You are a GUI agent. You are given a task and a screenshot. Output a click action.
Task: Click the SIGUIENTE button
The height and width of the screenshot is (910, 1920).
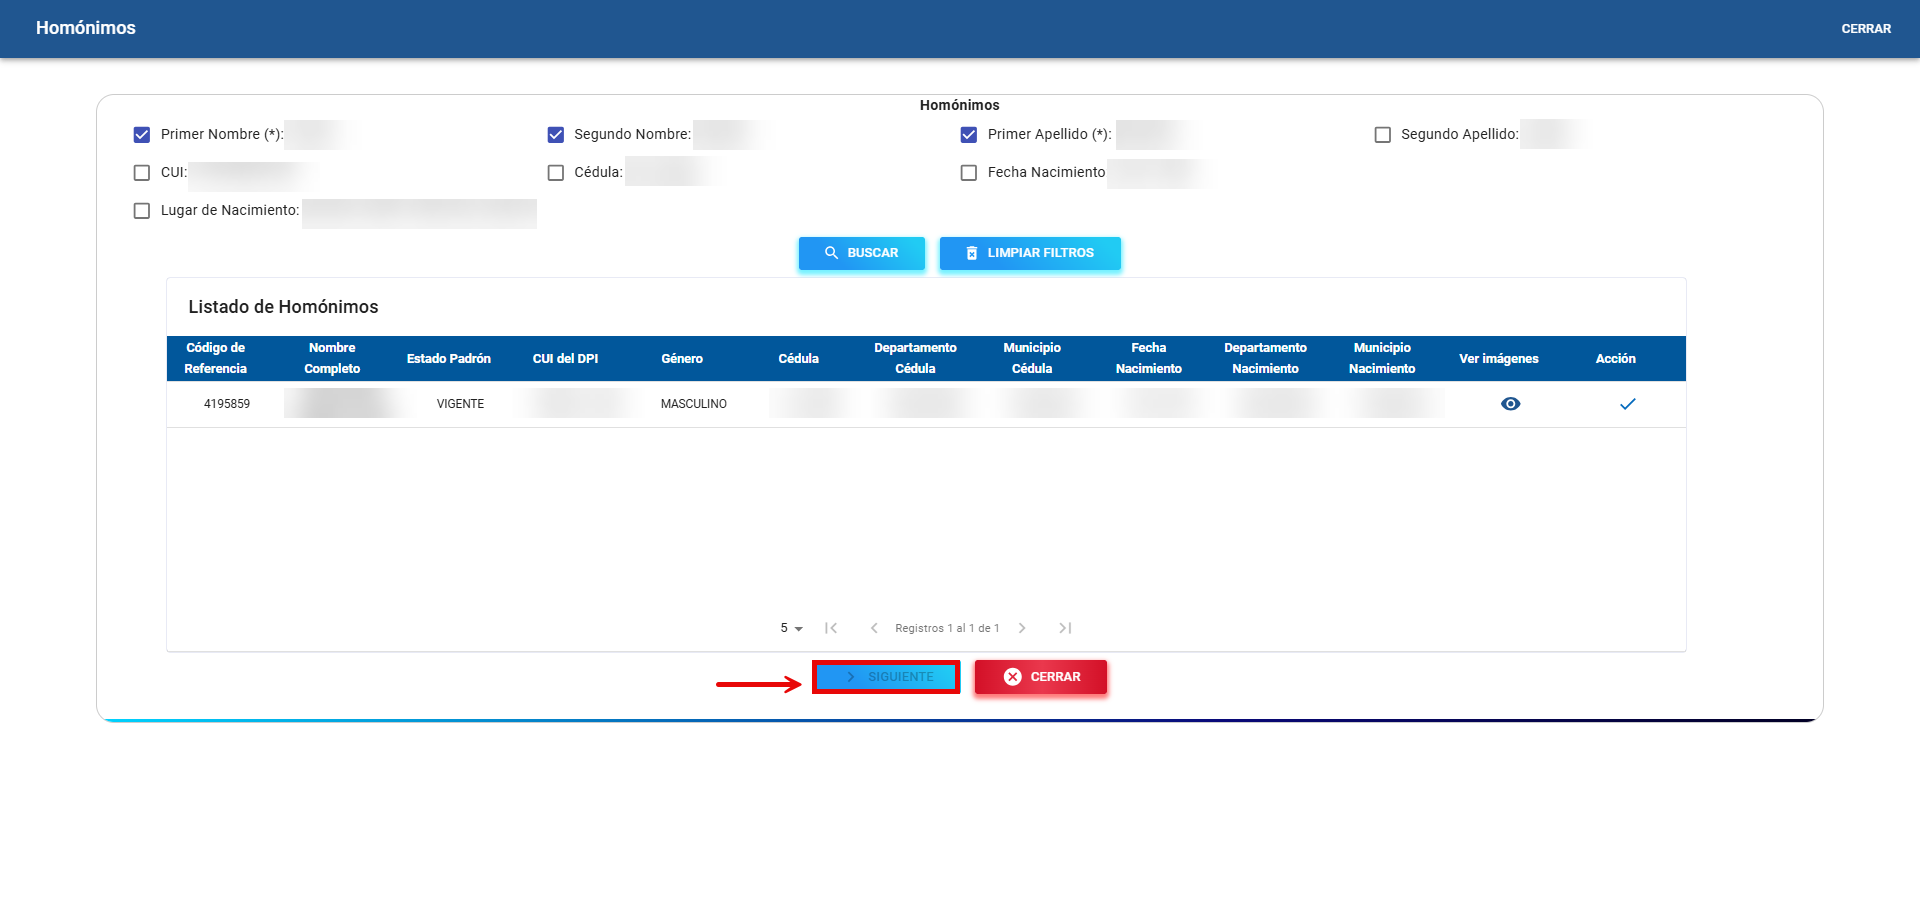tap(886, 677)
